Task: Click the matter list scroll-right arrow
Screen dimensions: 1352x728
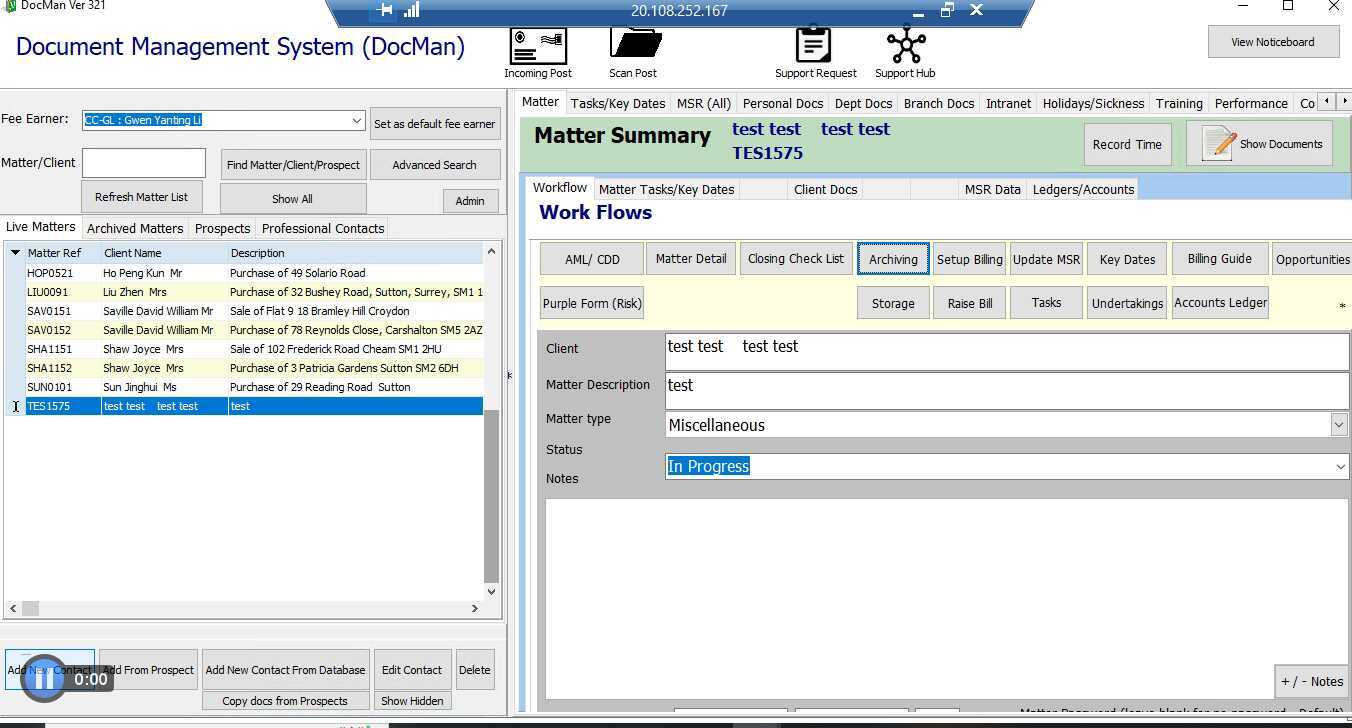Action: [475, 608]
